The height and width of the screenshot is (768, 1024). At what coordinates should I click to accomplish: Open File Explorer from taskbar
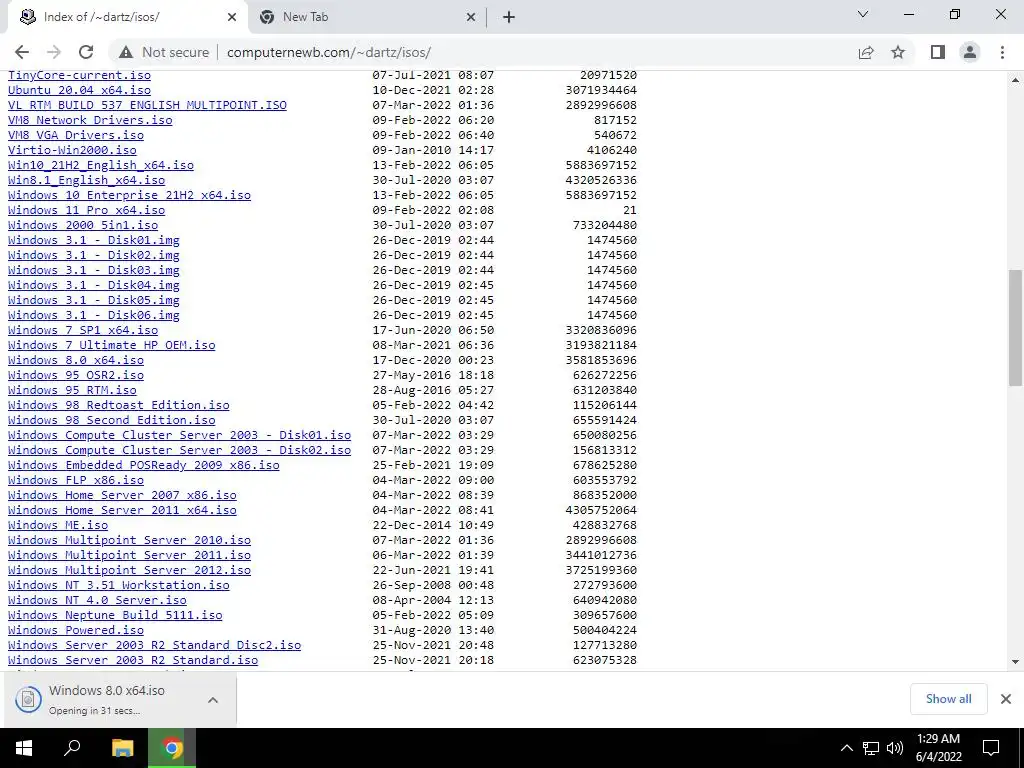122,748
